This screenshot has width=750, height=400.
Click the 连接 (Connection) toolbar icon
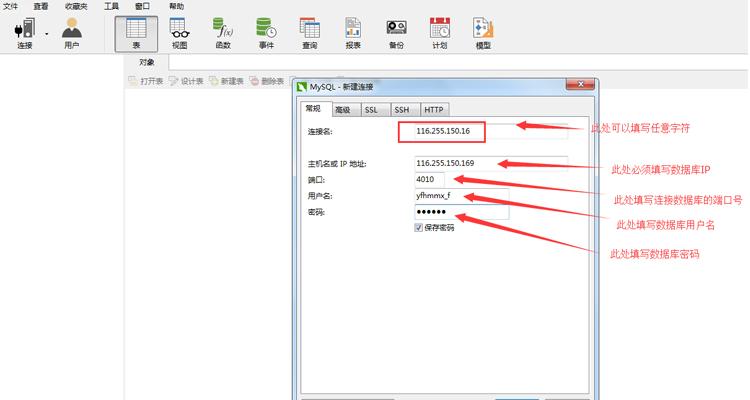point(24,33)
